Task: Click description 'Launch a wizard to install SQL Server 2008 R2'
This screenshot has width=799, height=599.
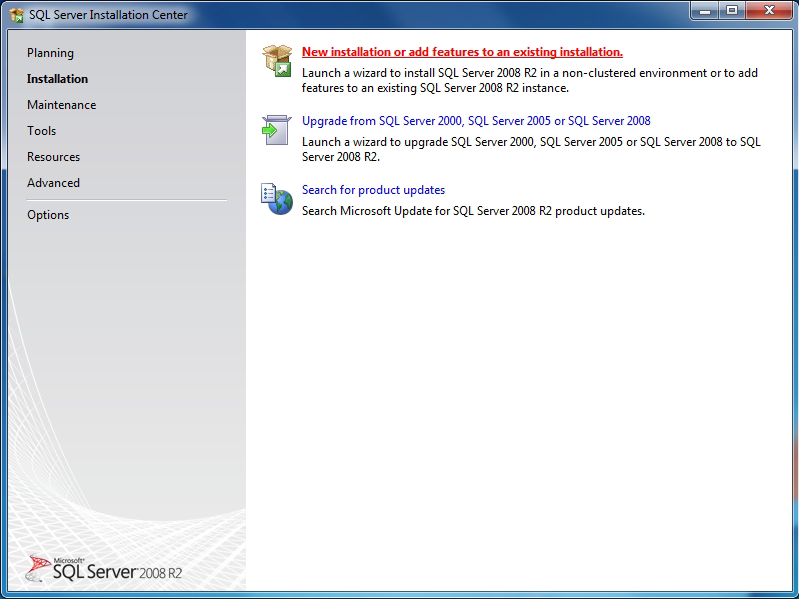Action: 530,80
